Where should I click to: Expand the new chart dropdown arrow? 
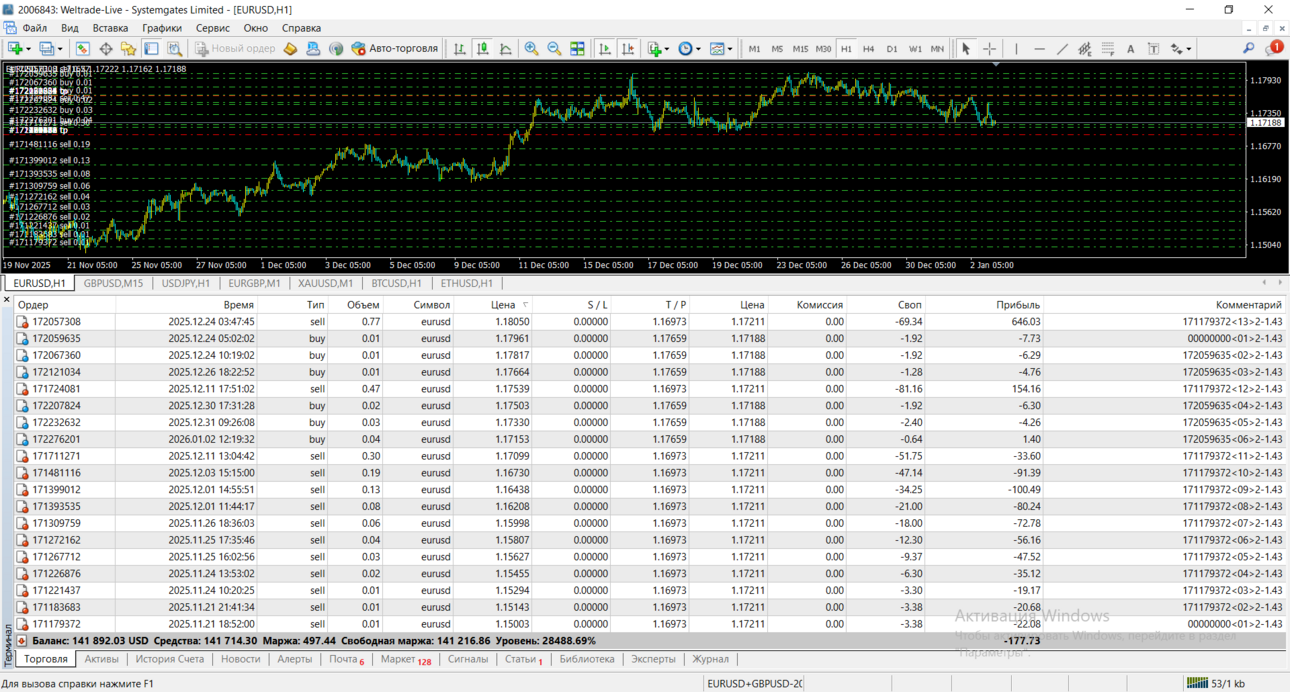28,48
